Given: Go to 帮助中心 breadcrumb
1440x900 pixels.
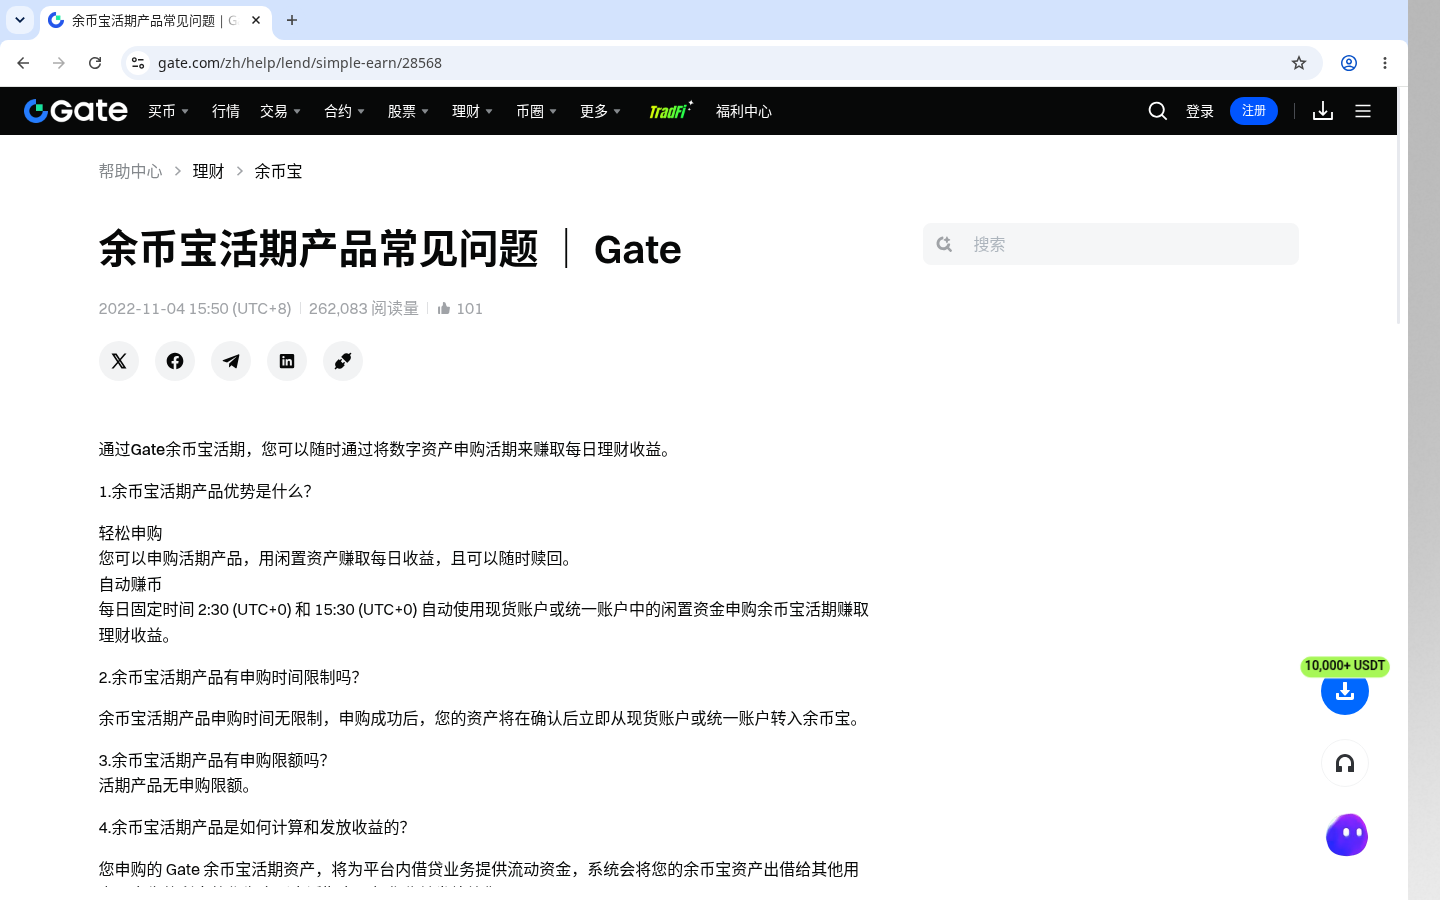Looking at the screenshot, I should tap(130, 171).
